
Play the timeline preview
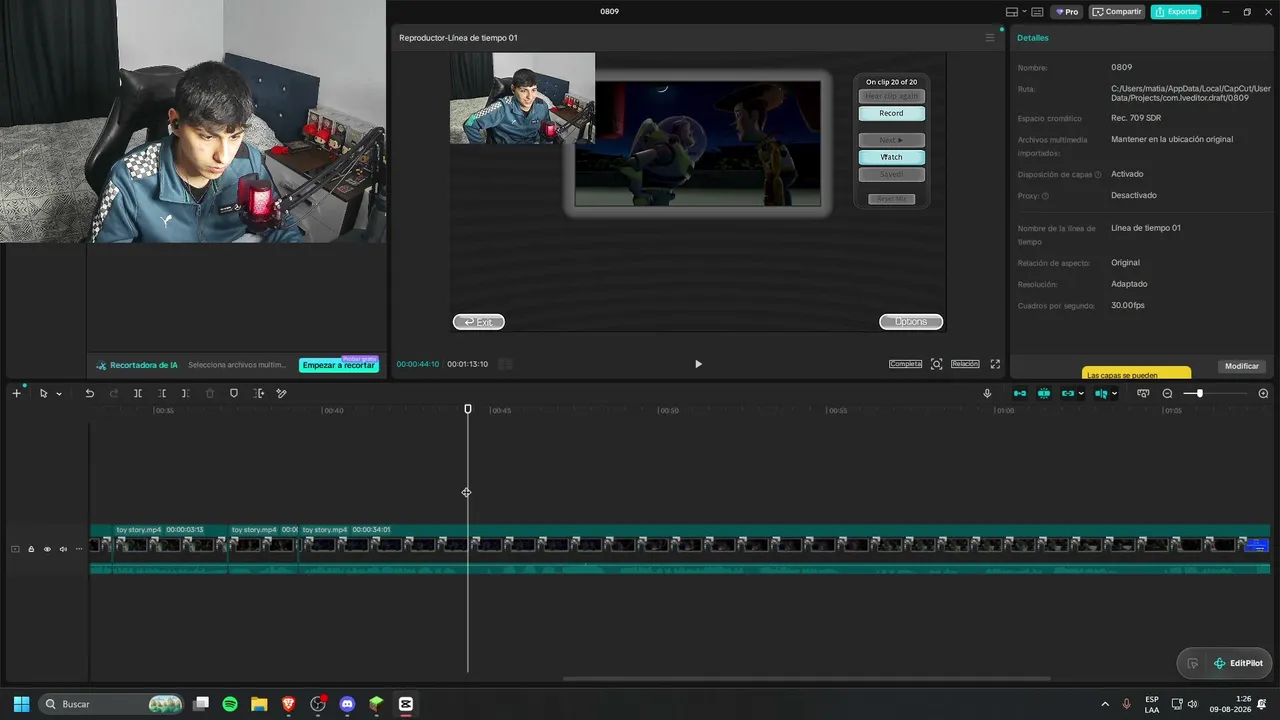[698, 364]
